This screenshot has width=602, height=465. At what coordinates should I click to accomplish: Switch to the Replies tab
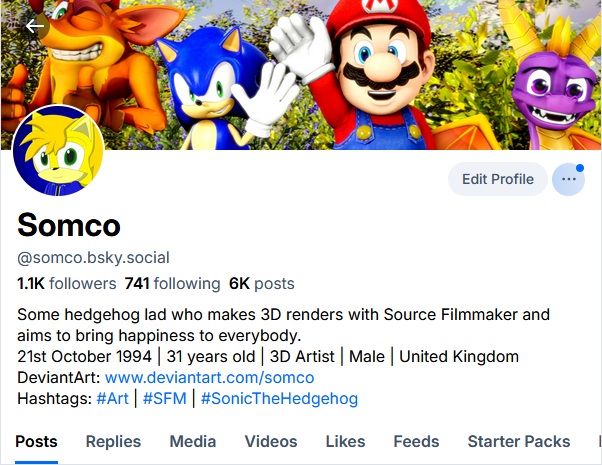113,441
